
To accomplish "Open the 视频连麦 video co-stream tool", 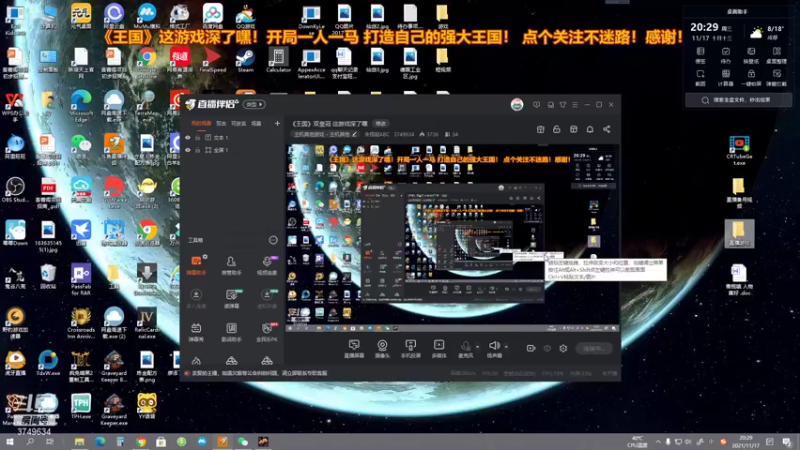I will point(267,266).
